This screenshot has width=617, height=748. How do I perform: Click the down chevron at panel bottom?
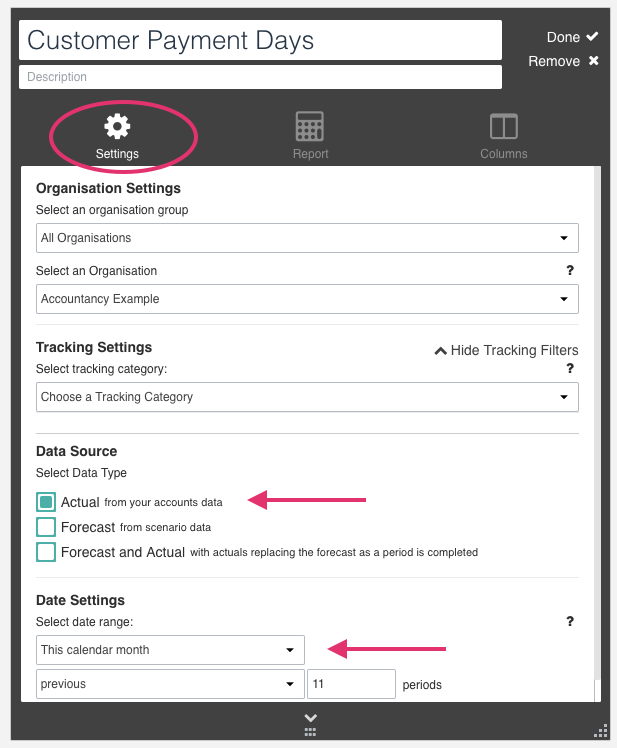pyautogui.click(x=311, y=717)
